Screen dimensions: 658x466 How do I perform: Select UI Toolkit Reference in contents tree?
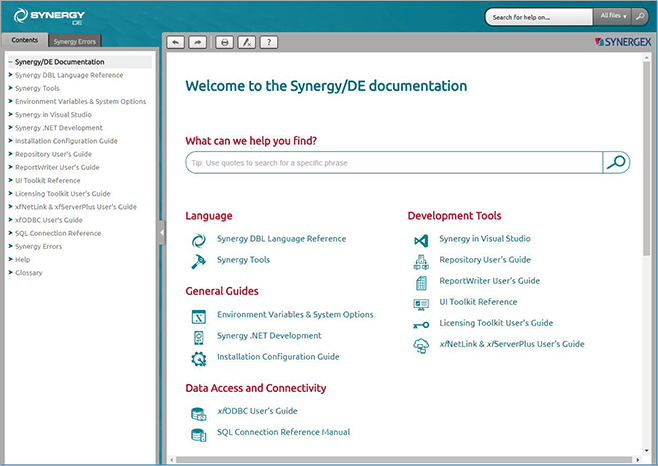(47, 180)
